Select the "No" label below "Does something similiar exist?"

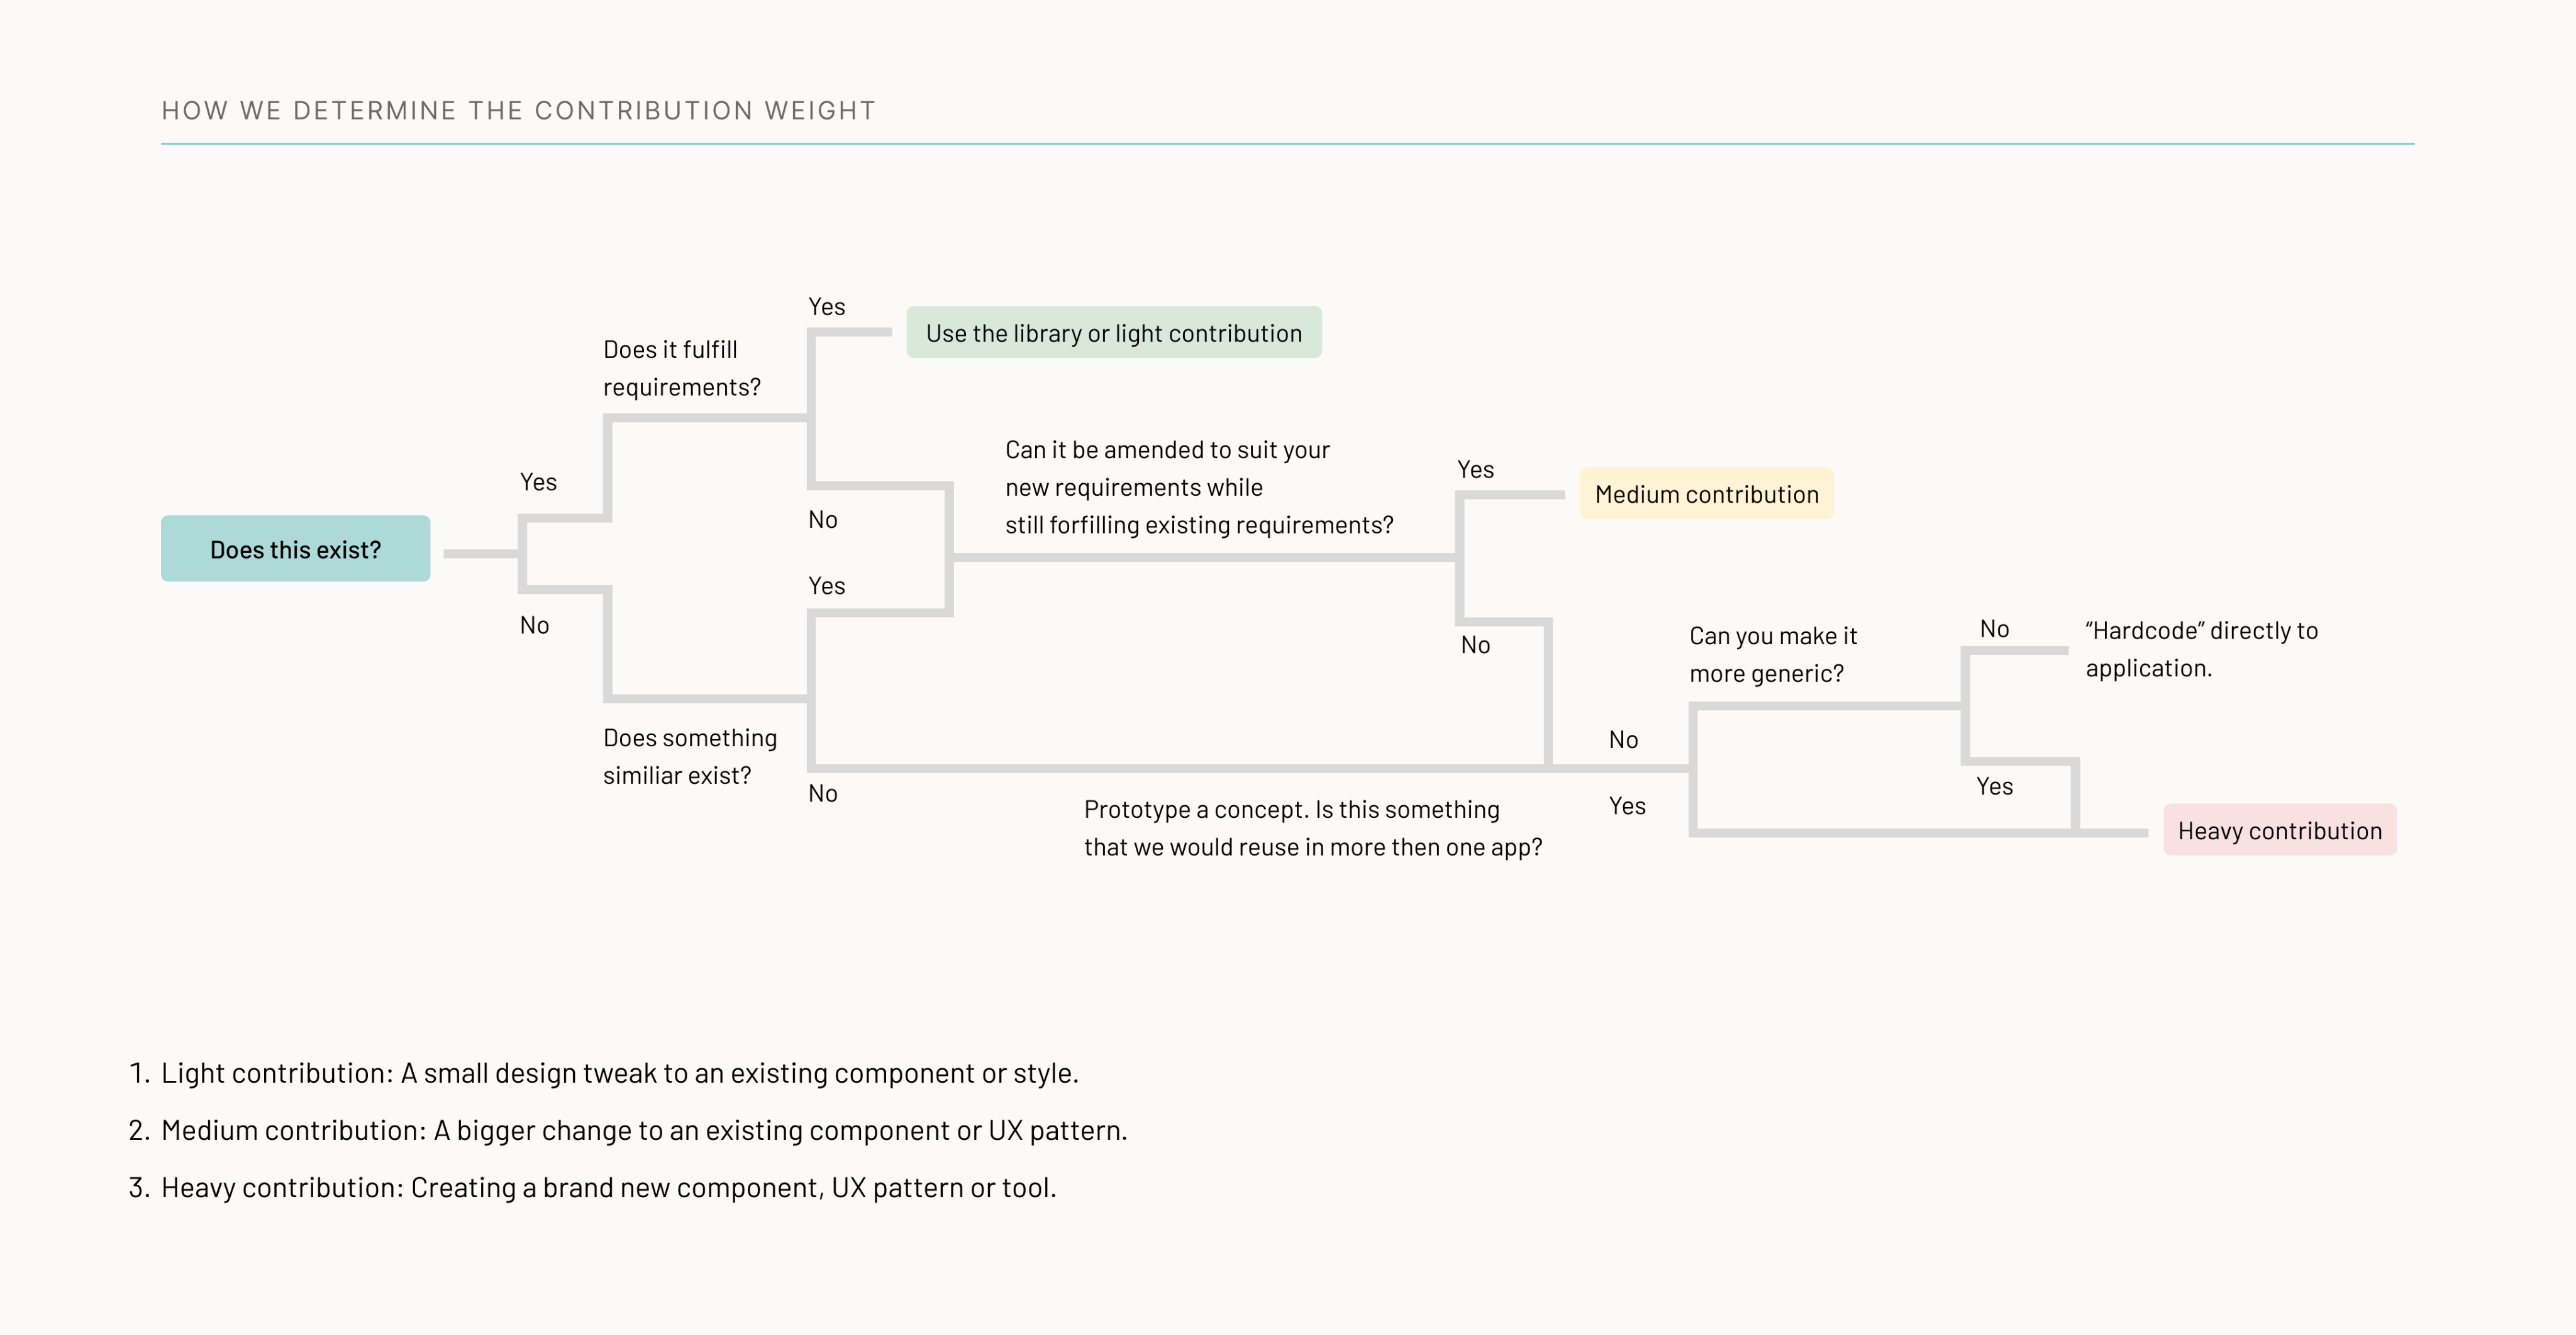point(822,793)
